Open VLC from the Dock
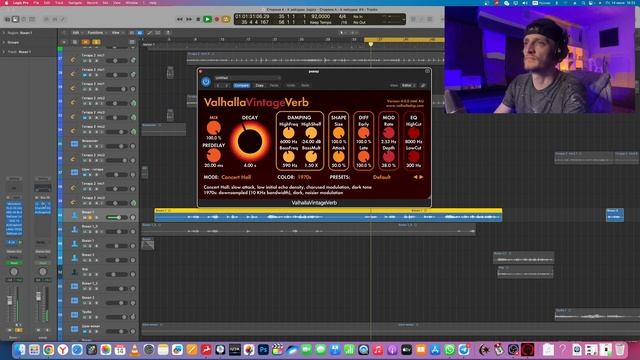This screenshot has width=640, height=360. pyautogui.click(x=134, y=349)
